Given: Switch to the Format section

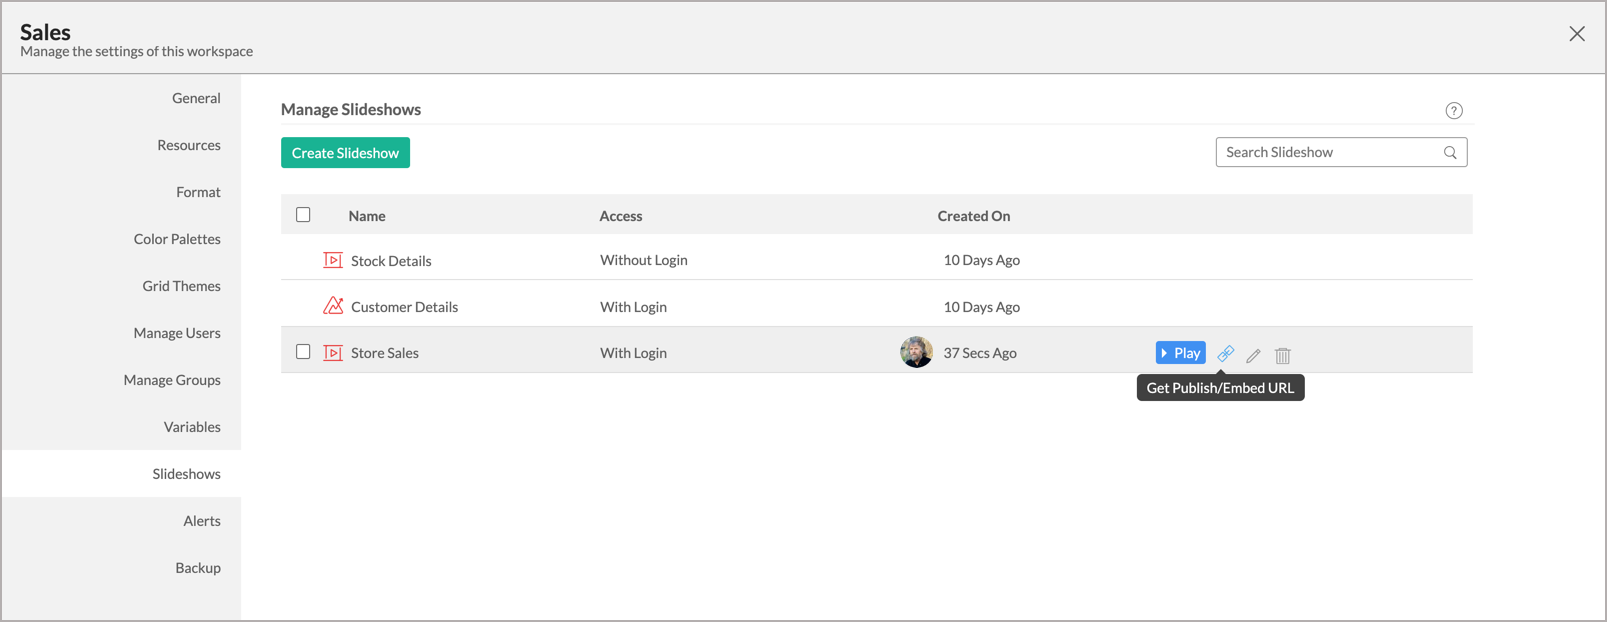Looking at the screenshot, I should pos(198,192).
